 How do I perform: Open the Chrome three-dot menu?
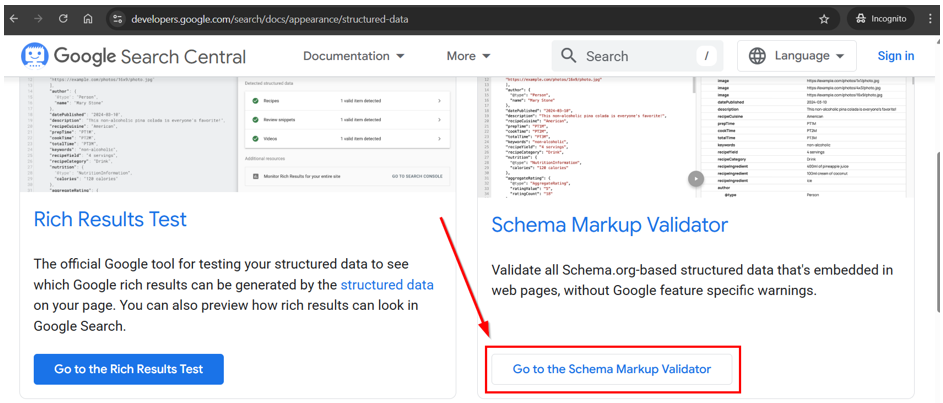coord(931,19)
